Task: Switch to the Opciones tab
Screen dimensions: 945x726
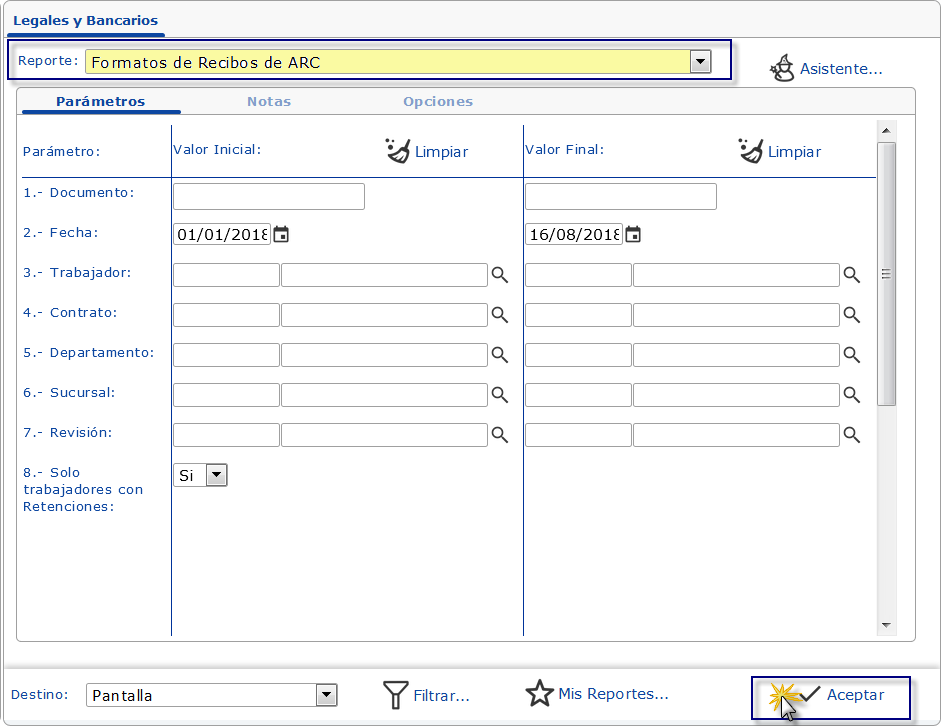Action: point(438,101)
